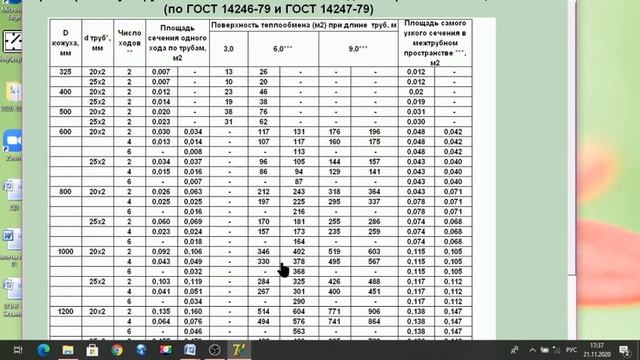The image size is (640, 360).
Task: Click the 'Площадь самого узкого сечения' header
Action: [x=435, y=42]
